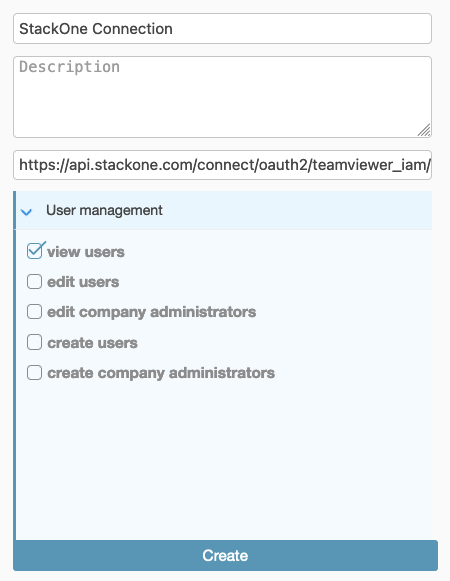Focus the StackOne Connection name field
Image resolution: width=450 pixels, height=581 pixels.
pyautogui.click(x=222, y=29)
